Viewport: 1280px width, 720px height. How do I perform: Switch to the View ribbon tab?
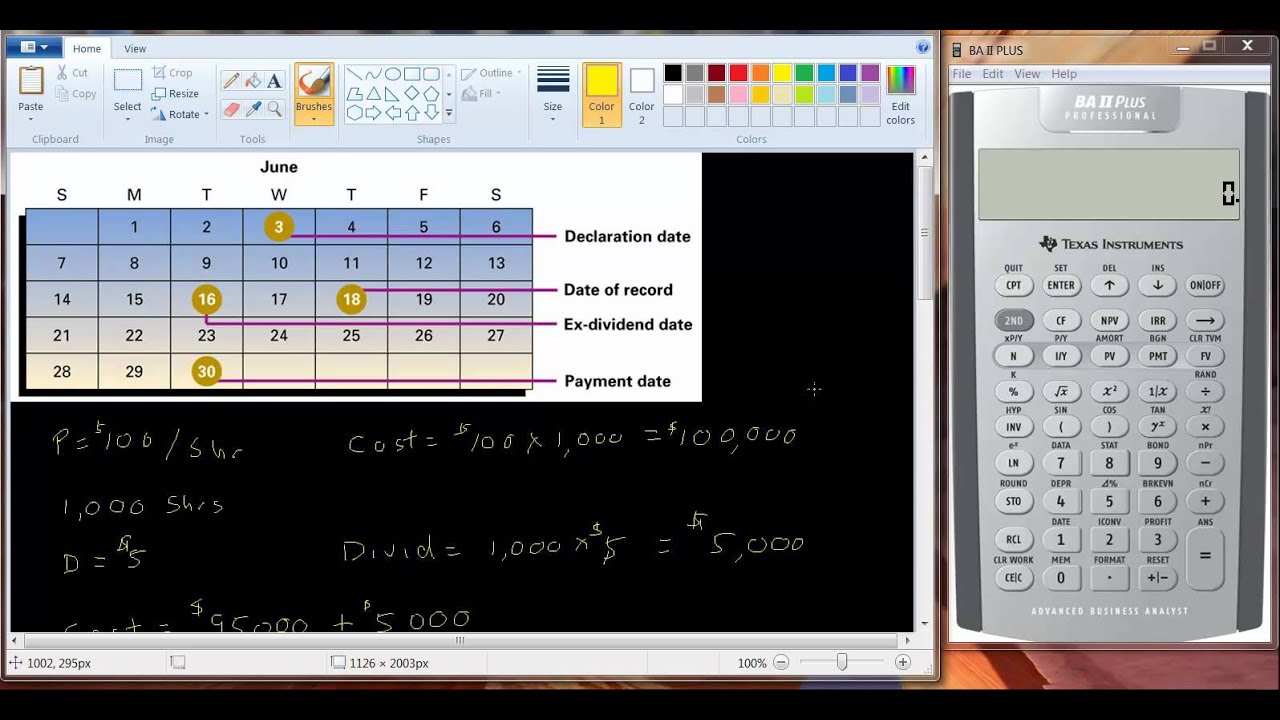pyautogui.click(x=135, y=48)
